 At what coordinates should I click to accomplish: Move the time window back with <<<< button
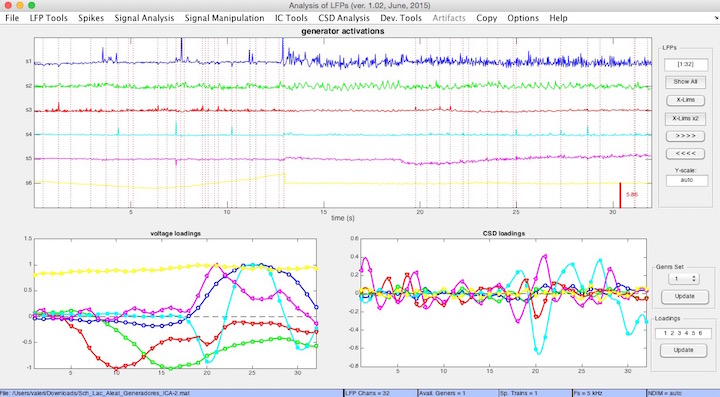pos(686,154)
